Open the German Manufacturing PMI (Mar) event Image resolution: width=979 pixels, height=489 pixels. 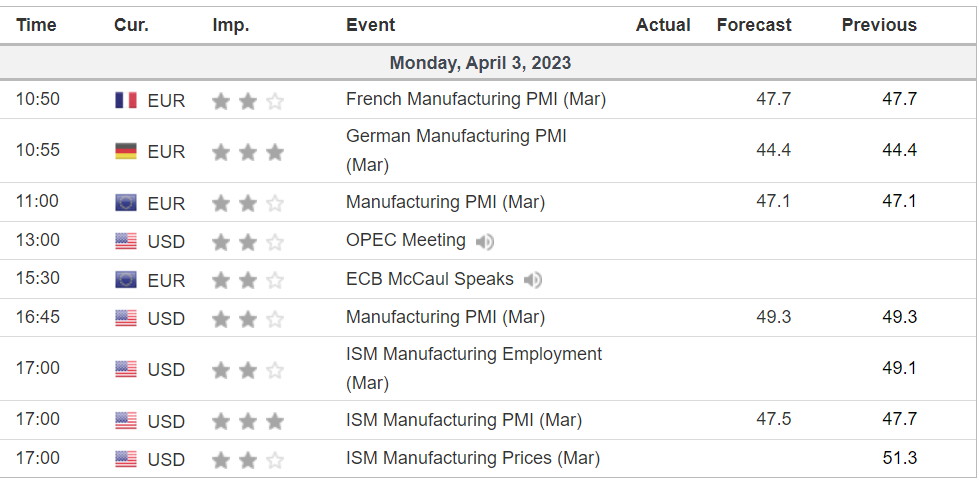click(456, 136)
